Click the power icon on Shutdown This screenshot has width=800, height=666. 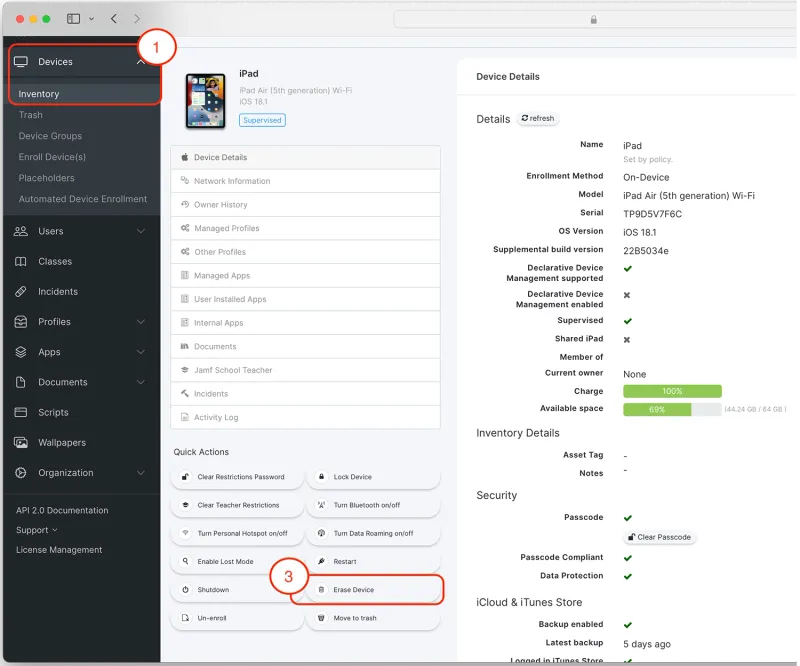(185, 589)
